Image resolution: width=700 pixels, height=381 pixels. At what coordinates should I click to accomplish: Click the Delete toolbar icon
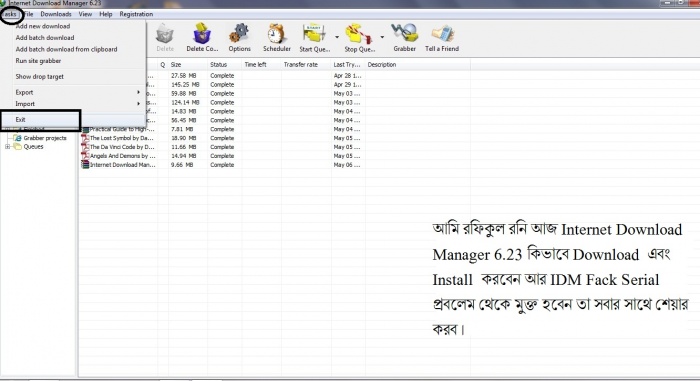(165, 35)
